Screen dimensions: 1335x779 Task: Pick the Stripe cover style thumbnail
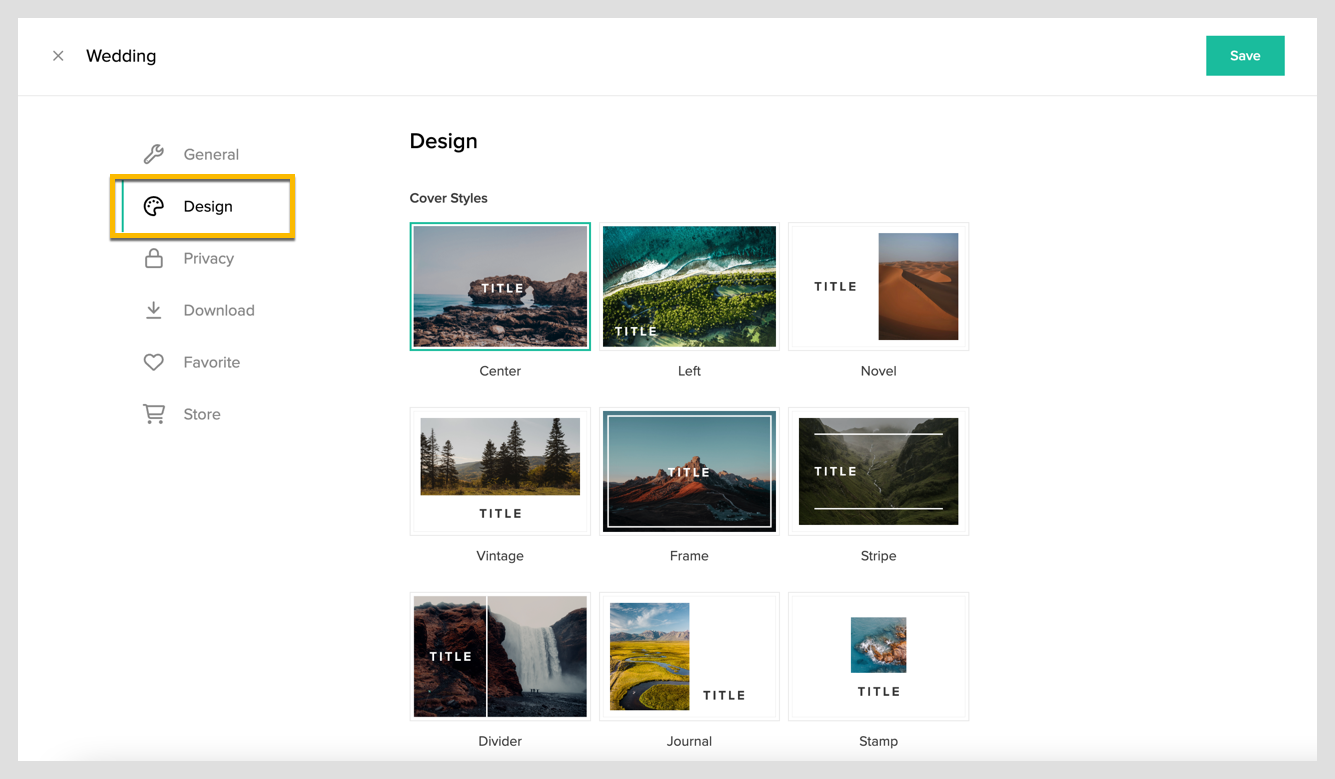(878, 471)
